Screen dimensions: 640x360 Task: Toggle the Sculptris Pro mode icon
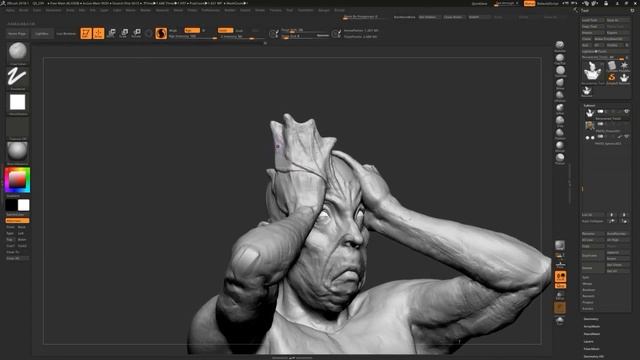coord(161,33)
